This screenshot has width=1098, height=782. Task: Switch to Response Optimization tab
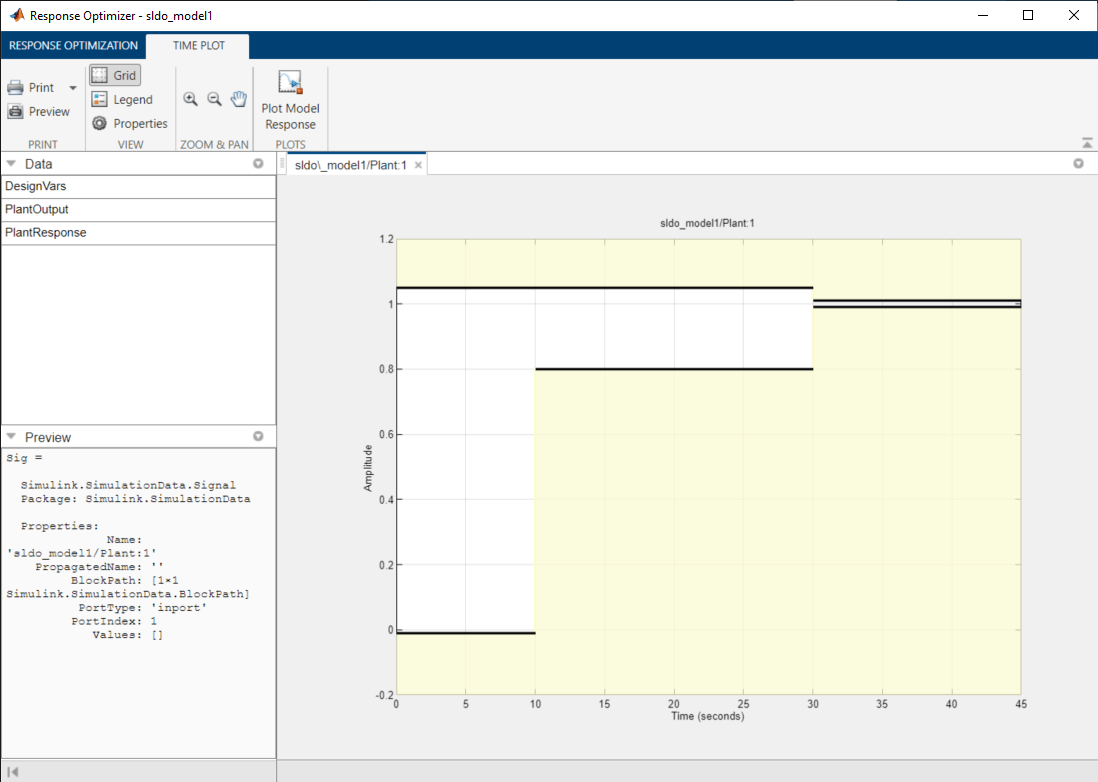click(x=73, y=46)
